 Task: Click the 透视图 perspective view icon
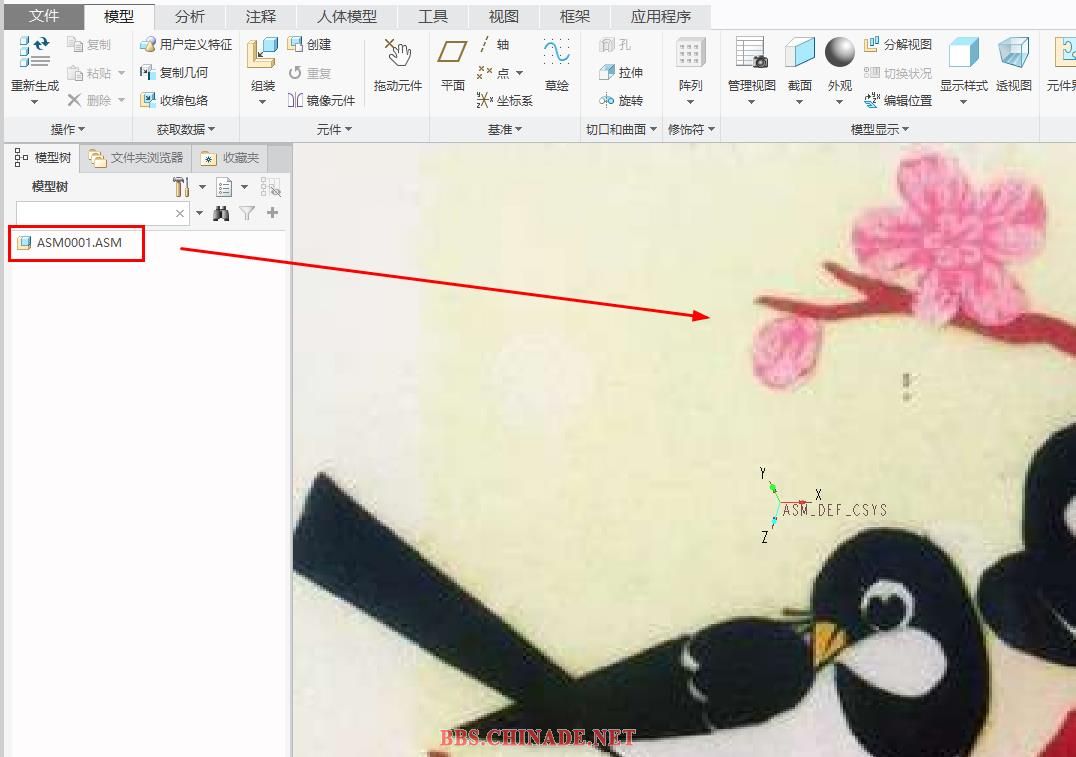point(1014,54)
